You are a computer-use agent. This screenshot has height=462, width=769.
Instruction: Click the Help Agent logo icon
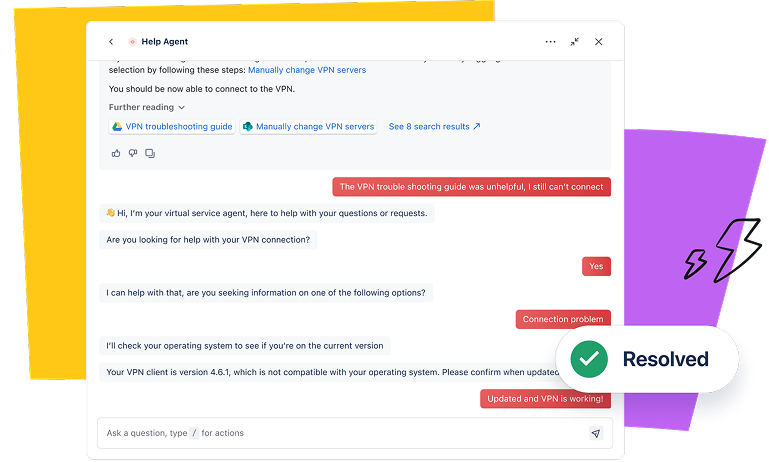132,42
